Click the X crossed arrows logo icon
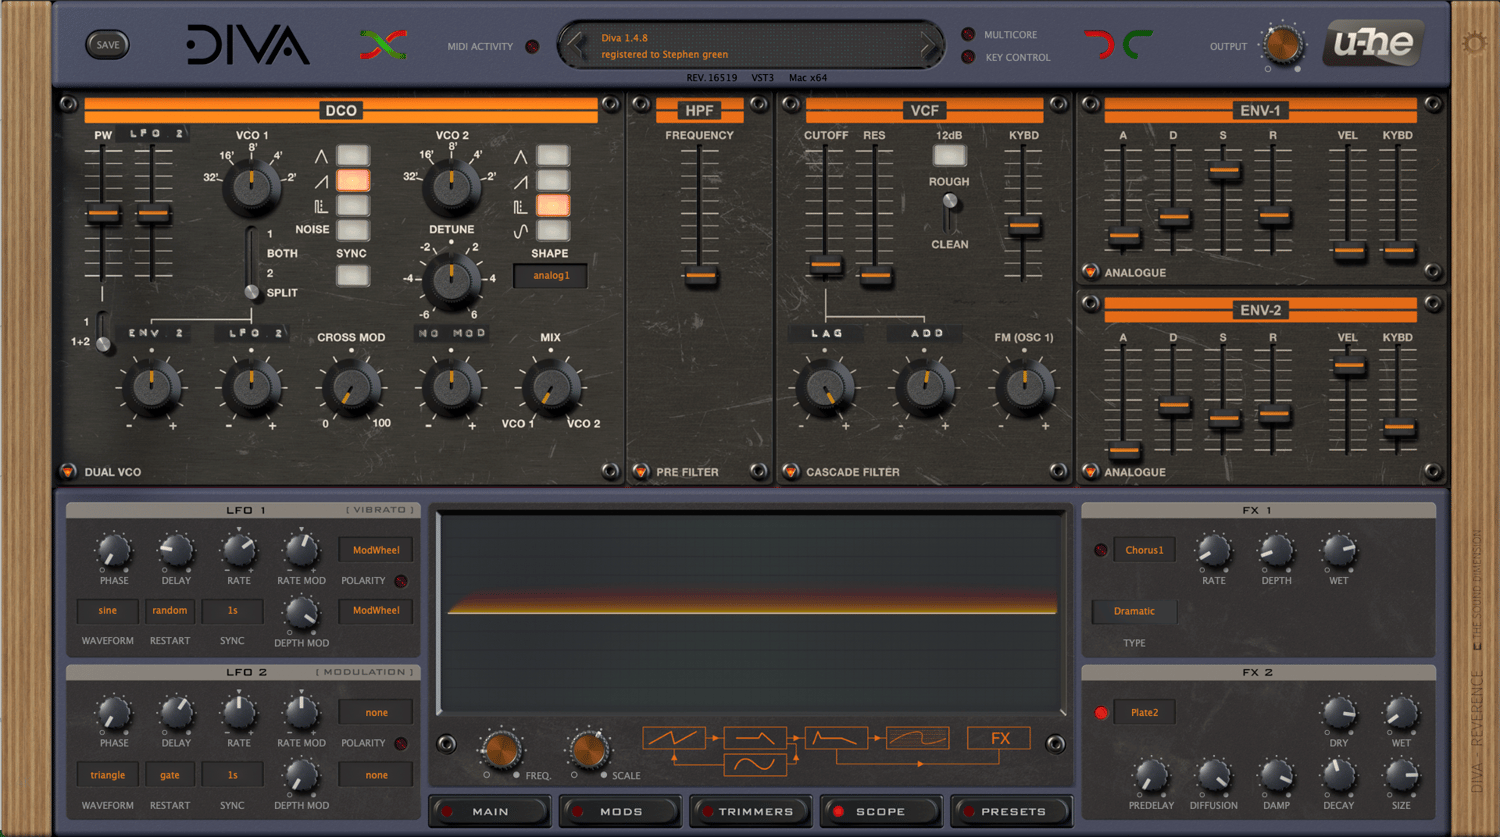The height and width of the screenshot is (837, 1500). point(383,45)
